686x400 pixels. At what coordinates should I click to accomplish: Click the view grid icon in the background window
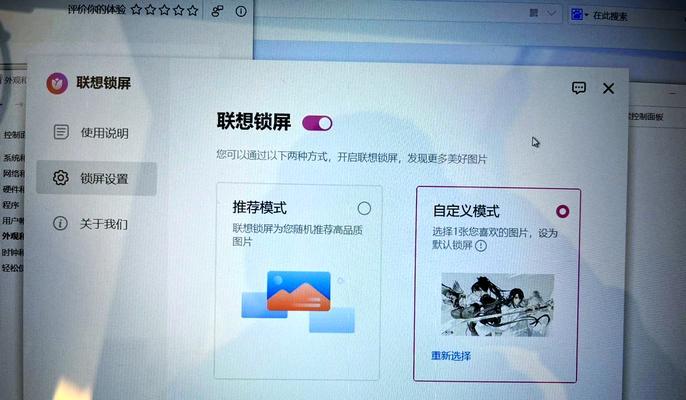coord(534,13)
